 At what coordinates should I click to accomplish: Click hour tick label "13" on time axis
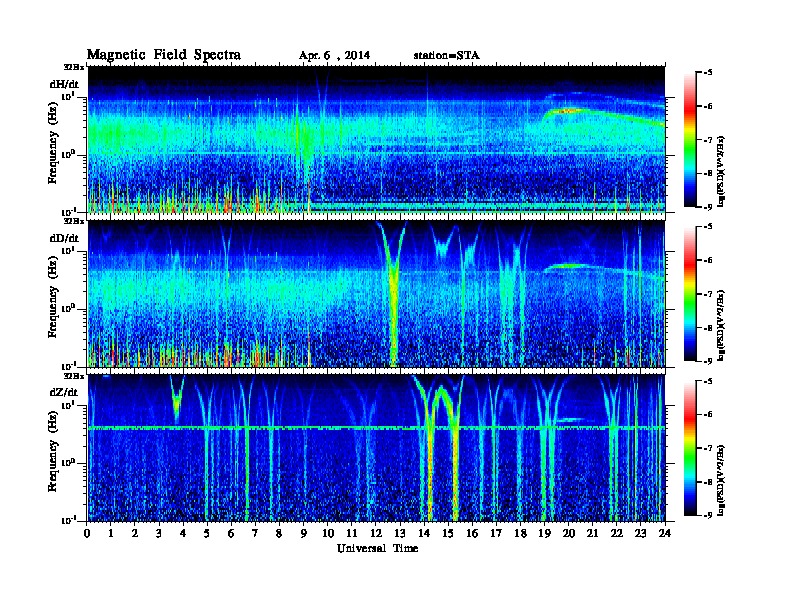(400, 533)
